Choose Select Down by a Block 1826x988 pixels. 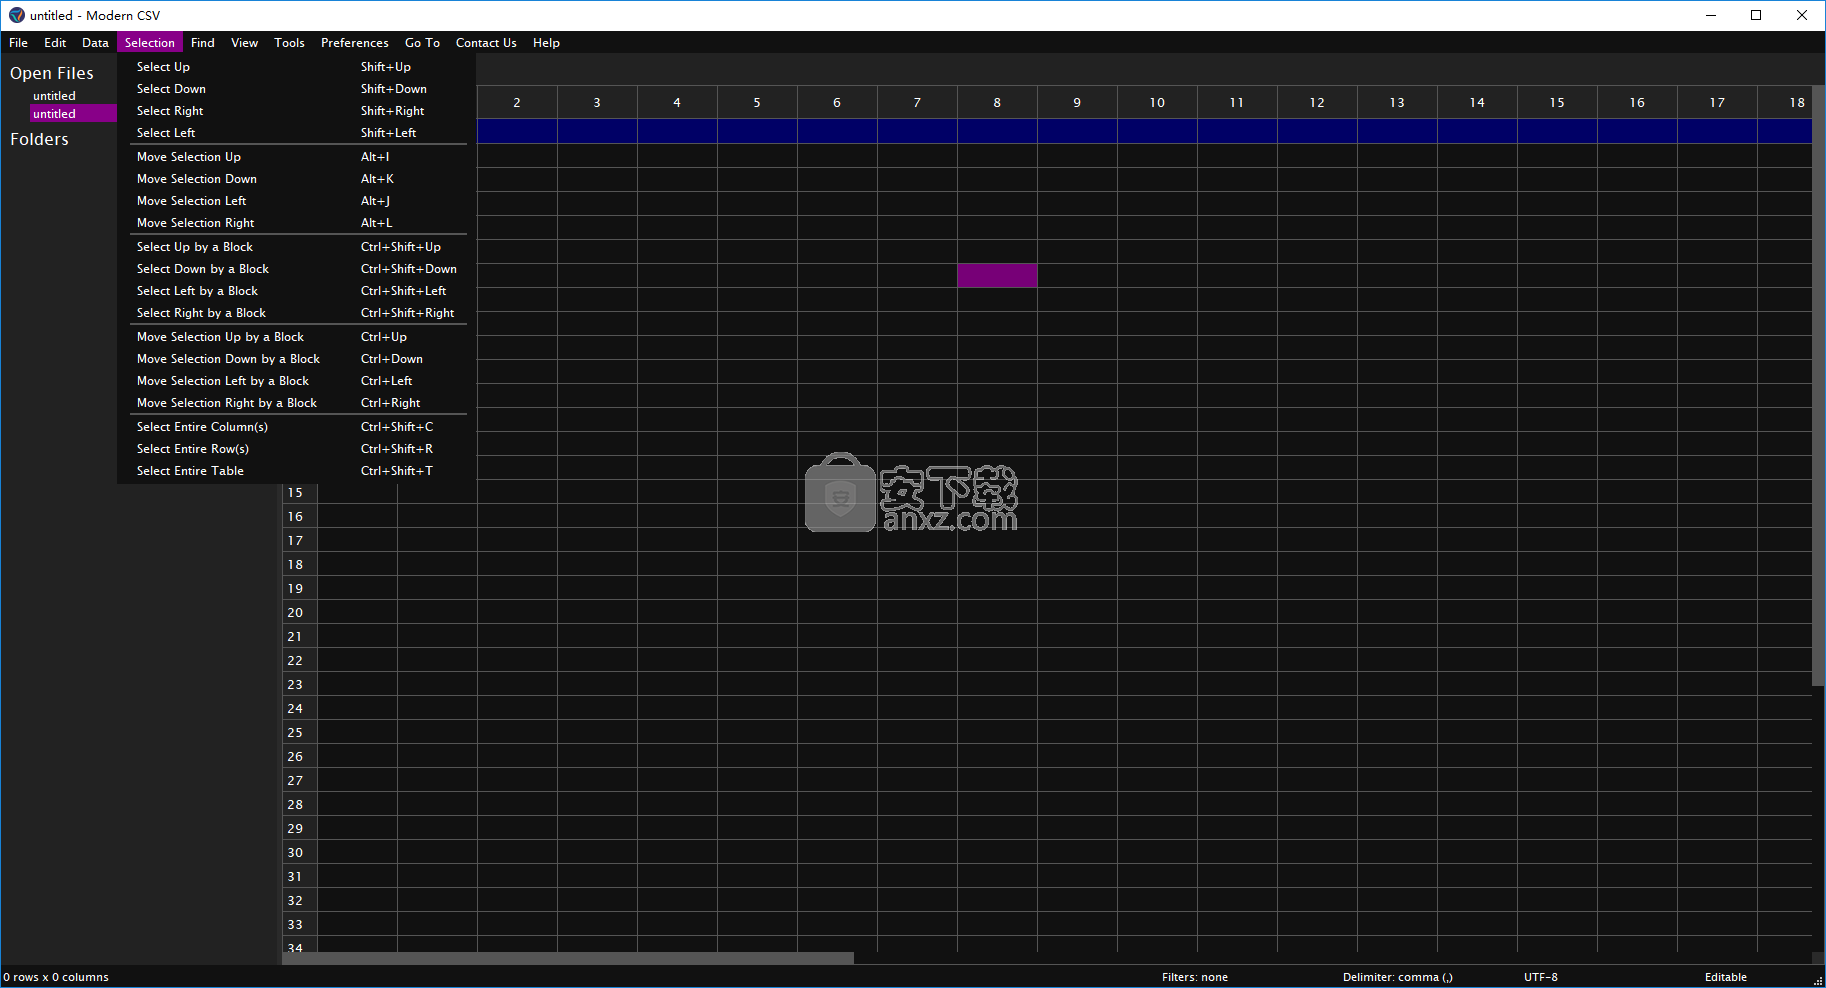click(x=298, y=269)
